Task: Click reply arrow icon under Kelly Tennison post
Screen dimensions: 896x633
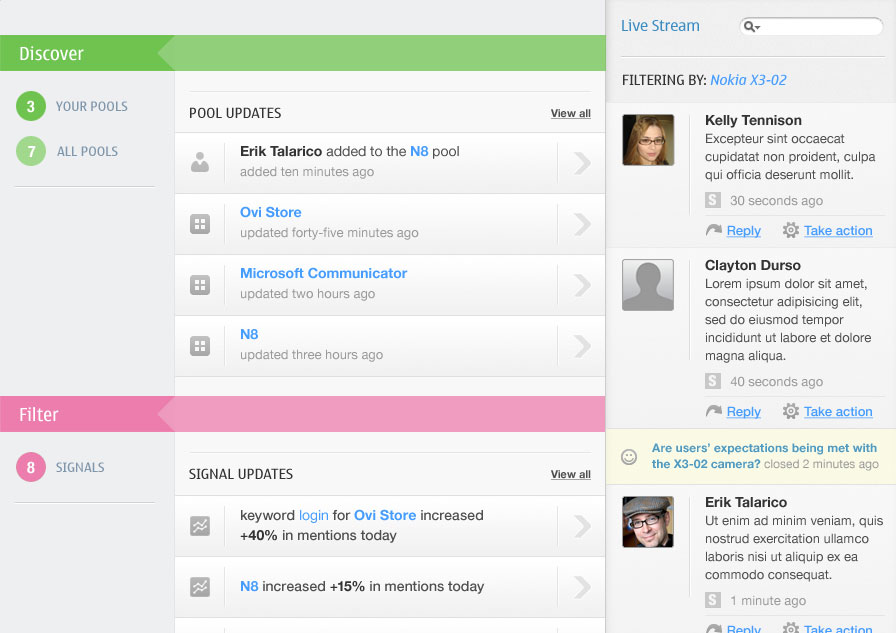Action: point(714,230)
